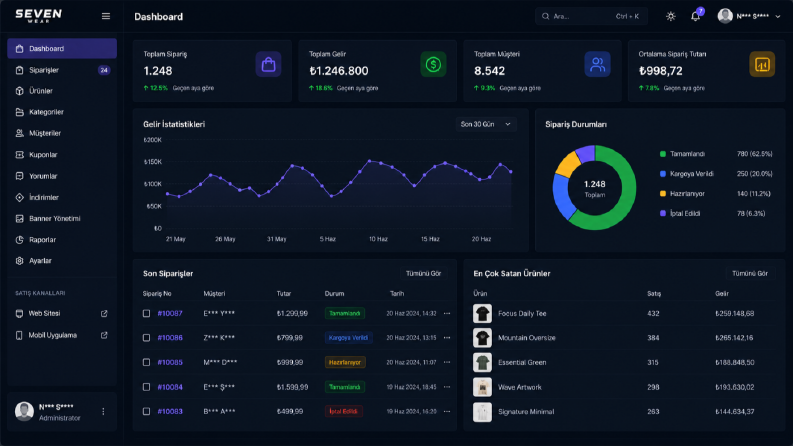
Task: Click the purple İptal Edildi legend swatch
Action: point(663,213)
